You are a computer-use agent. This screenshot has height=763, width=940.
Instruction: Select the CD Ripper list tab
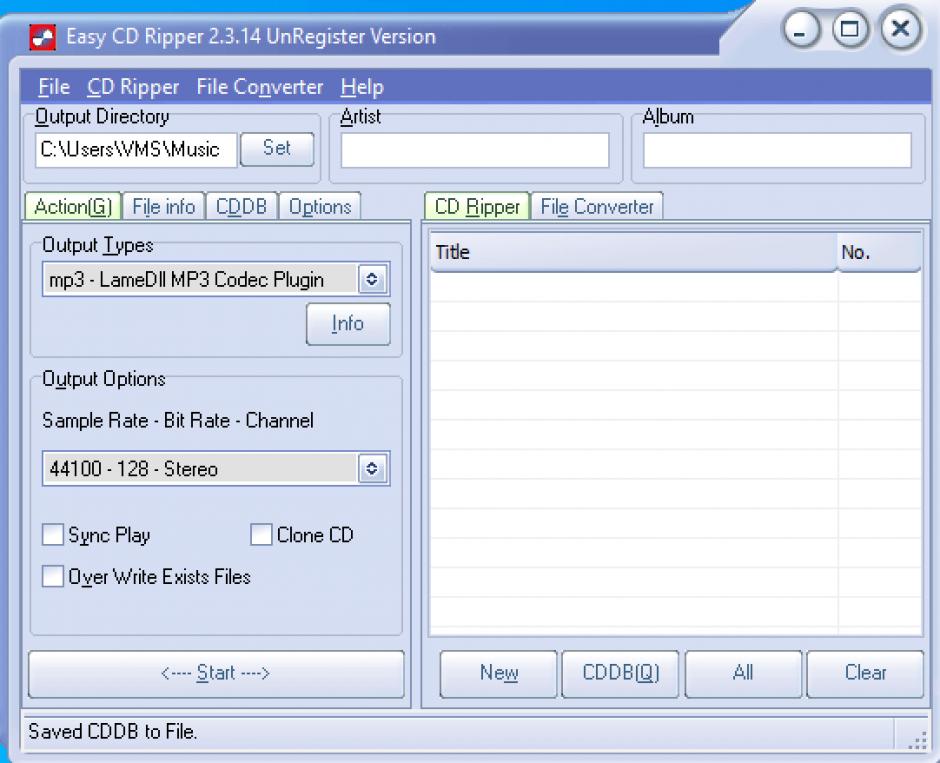[x=477, y=207]
